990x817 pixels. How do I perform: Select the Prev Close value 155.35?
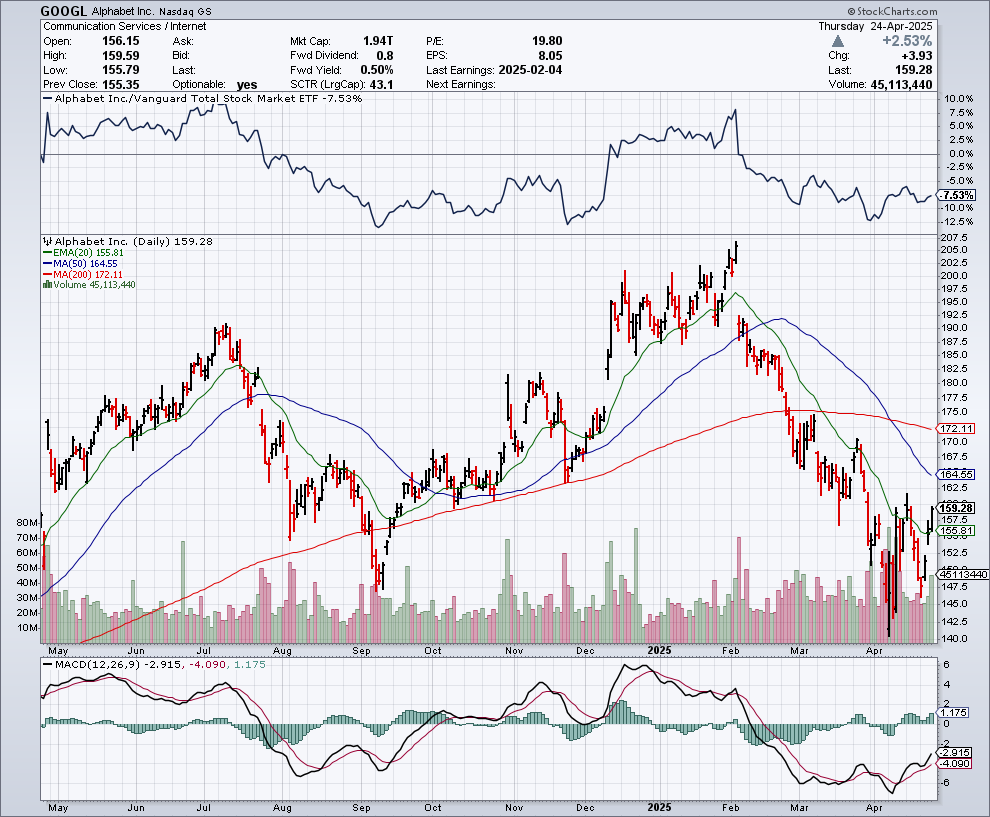(x=121, y=85)
